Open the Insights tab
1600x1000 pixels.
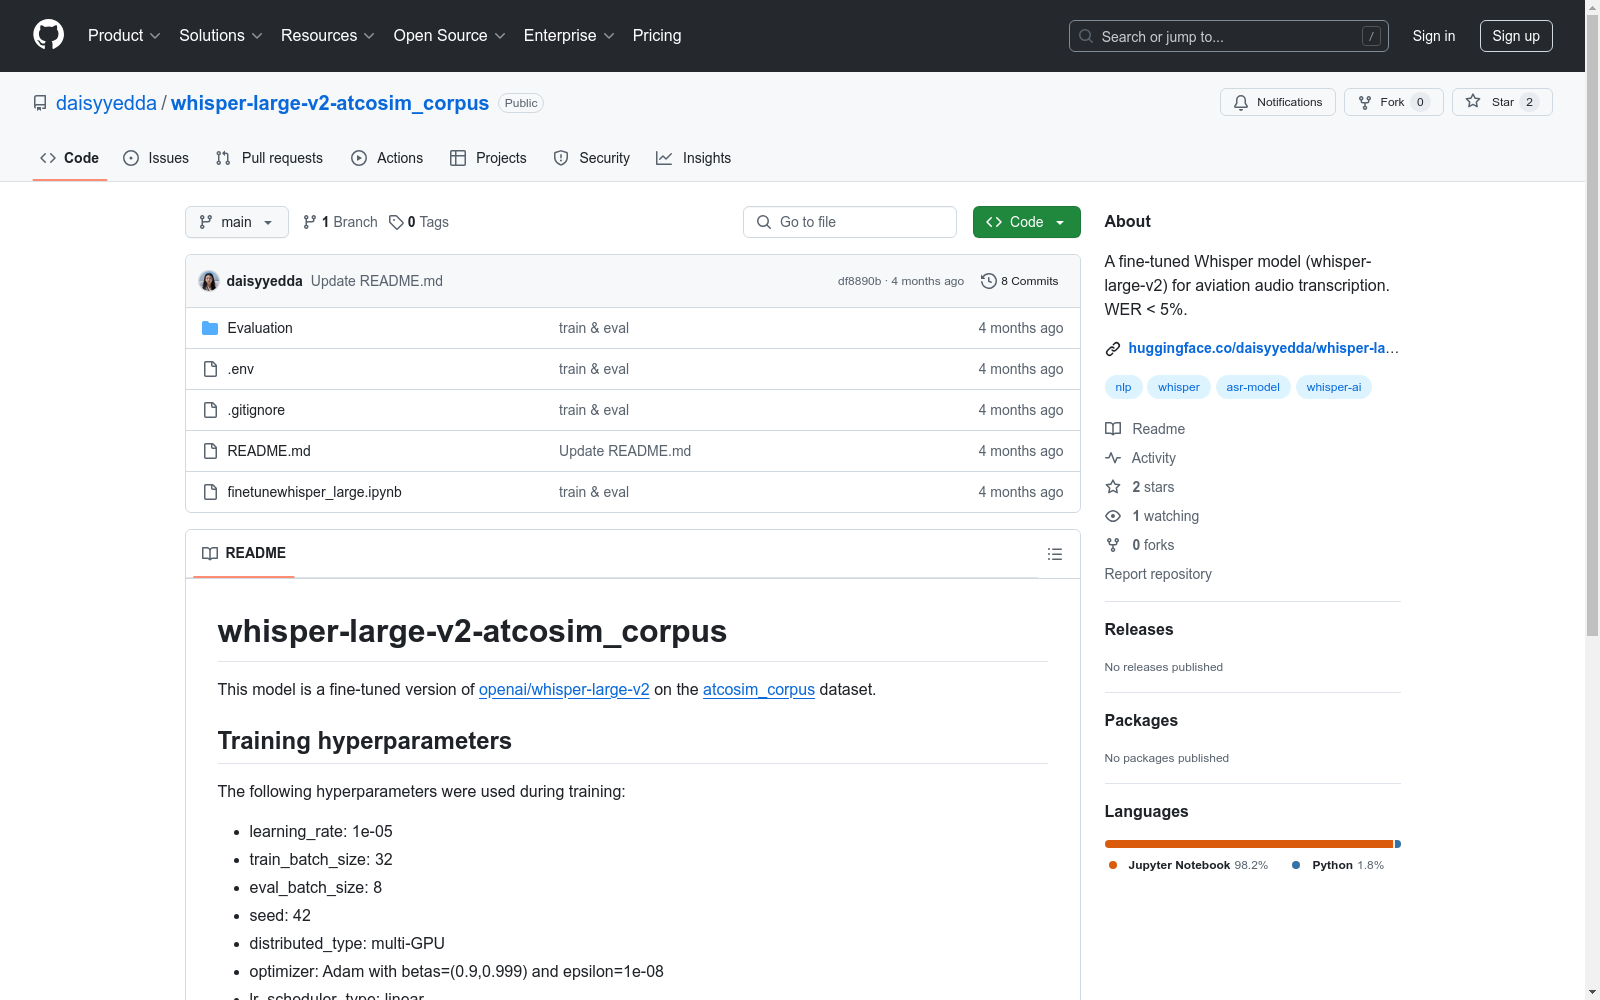[x=693, y=158]
